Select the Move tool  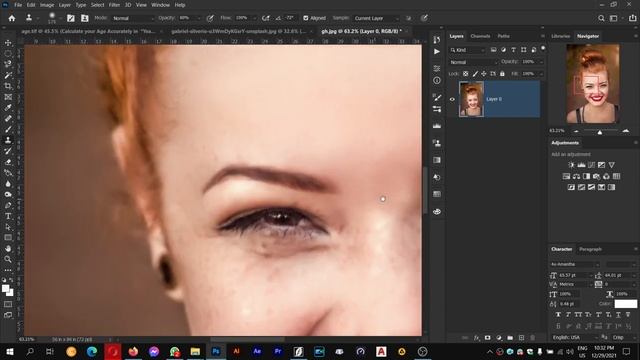tap(8, 43)
